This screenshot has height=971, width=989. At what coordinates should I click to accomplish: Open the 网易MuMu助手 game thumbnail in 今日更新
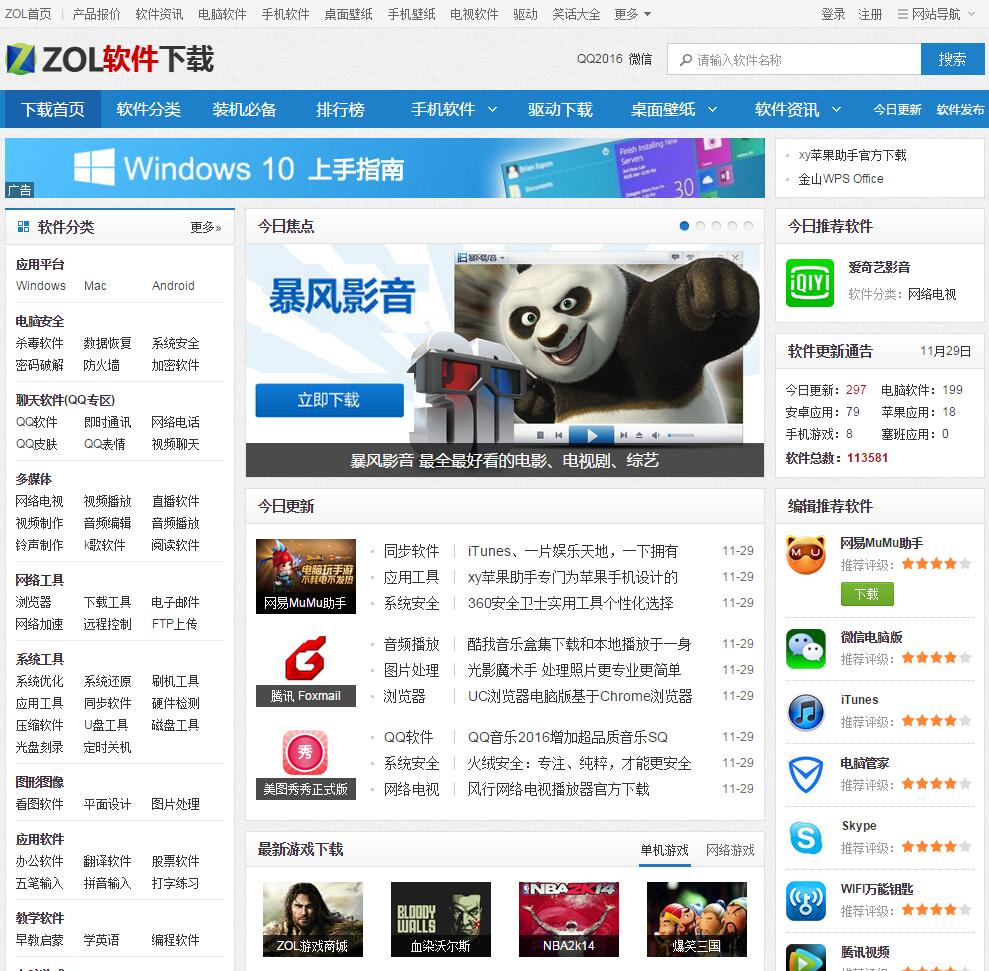tap(305, 576)
